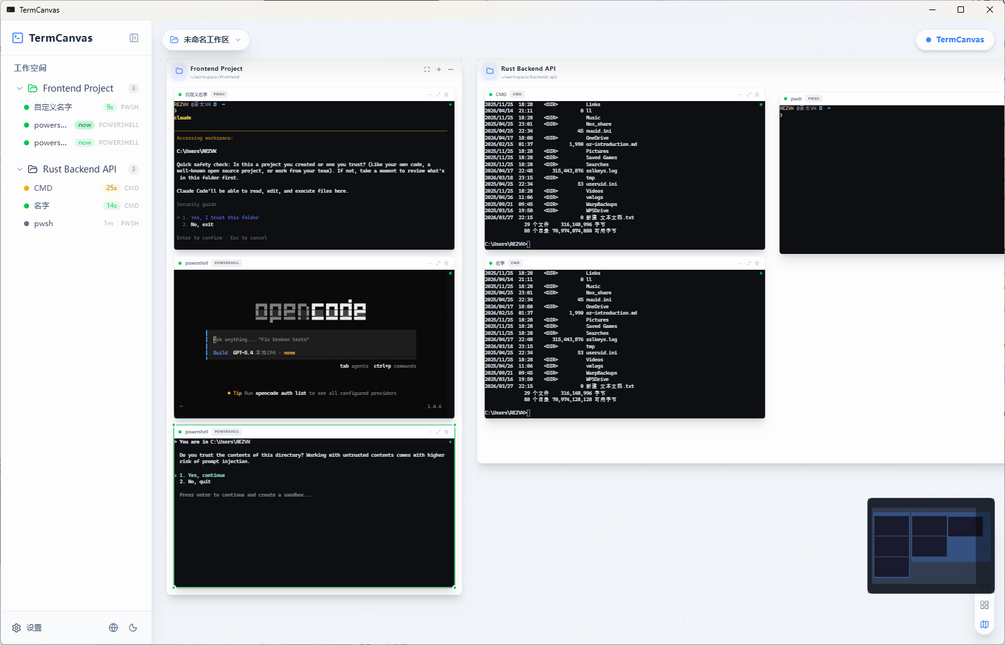Viewport: 1005px width, 645px height.
Task: Click the Frontend Project group title
Action: tap(216, 69)
